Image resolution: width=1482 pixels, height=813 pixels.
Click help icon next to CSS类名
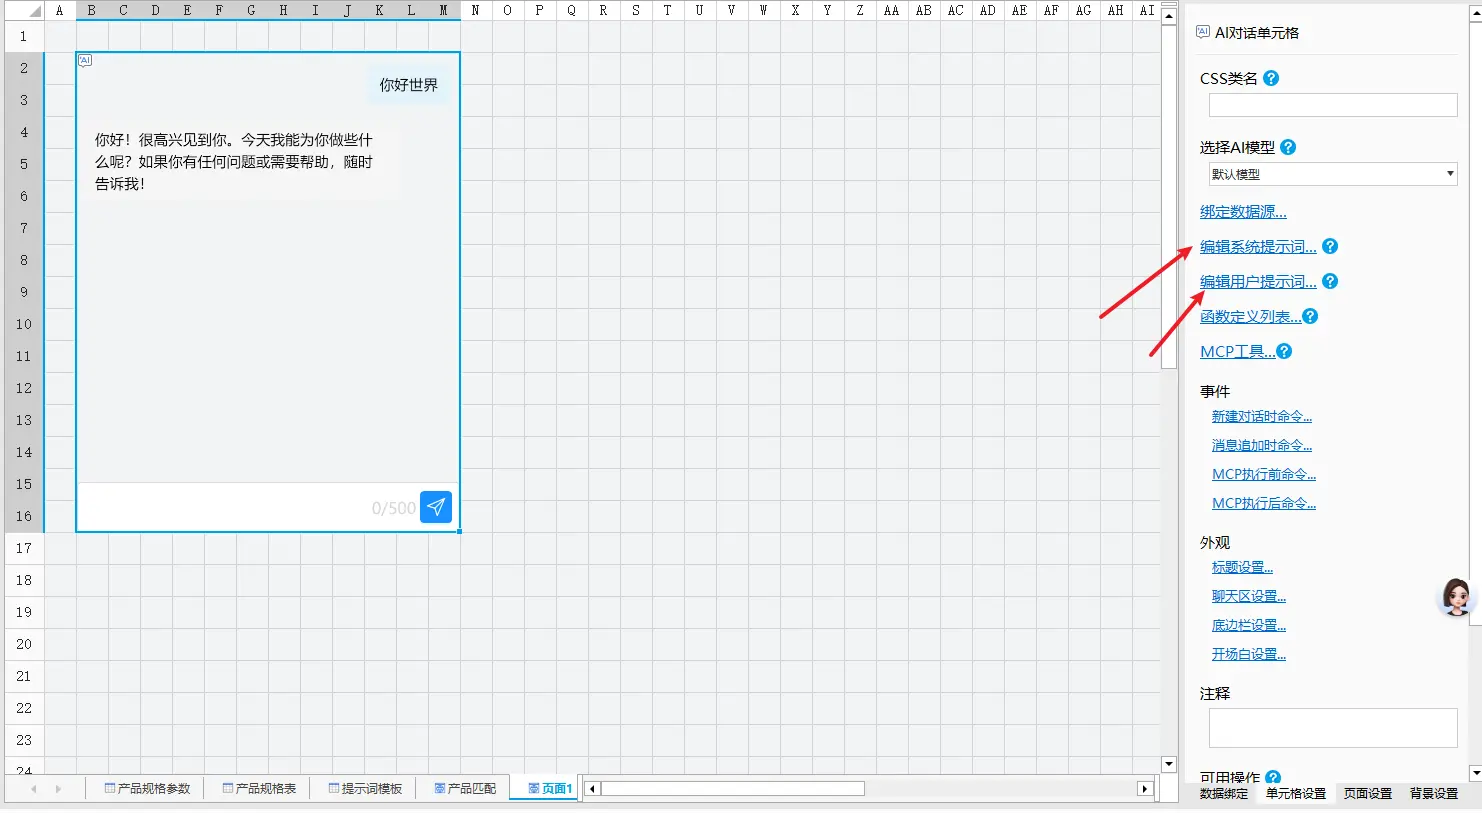coord(1271,78)
